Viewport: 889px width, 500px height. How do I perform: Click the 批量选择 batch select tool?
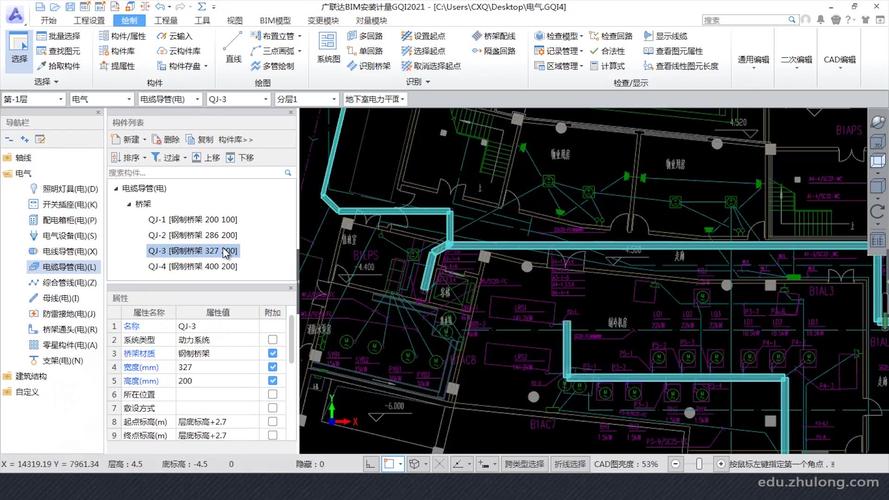(58, 36)
